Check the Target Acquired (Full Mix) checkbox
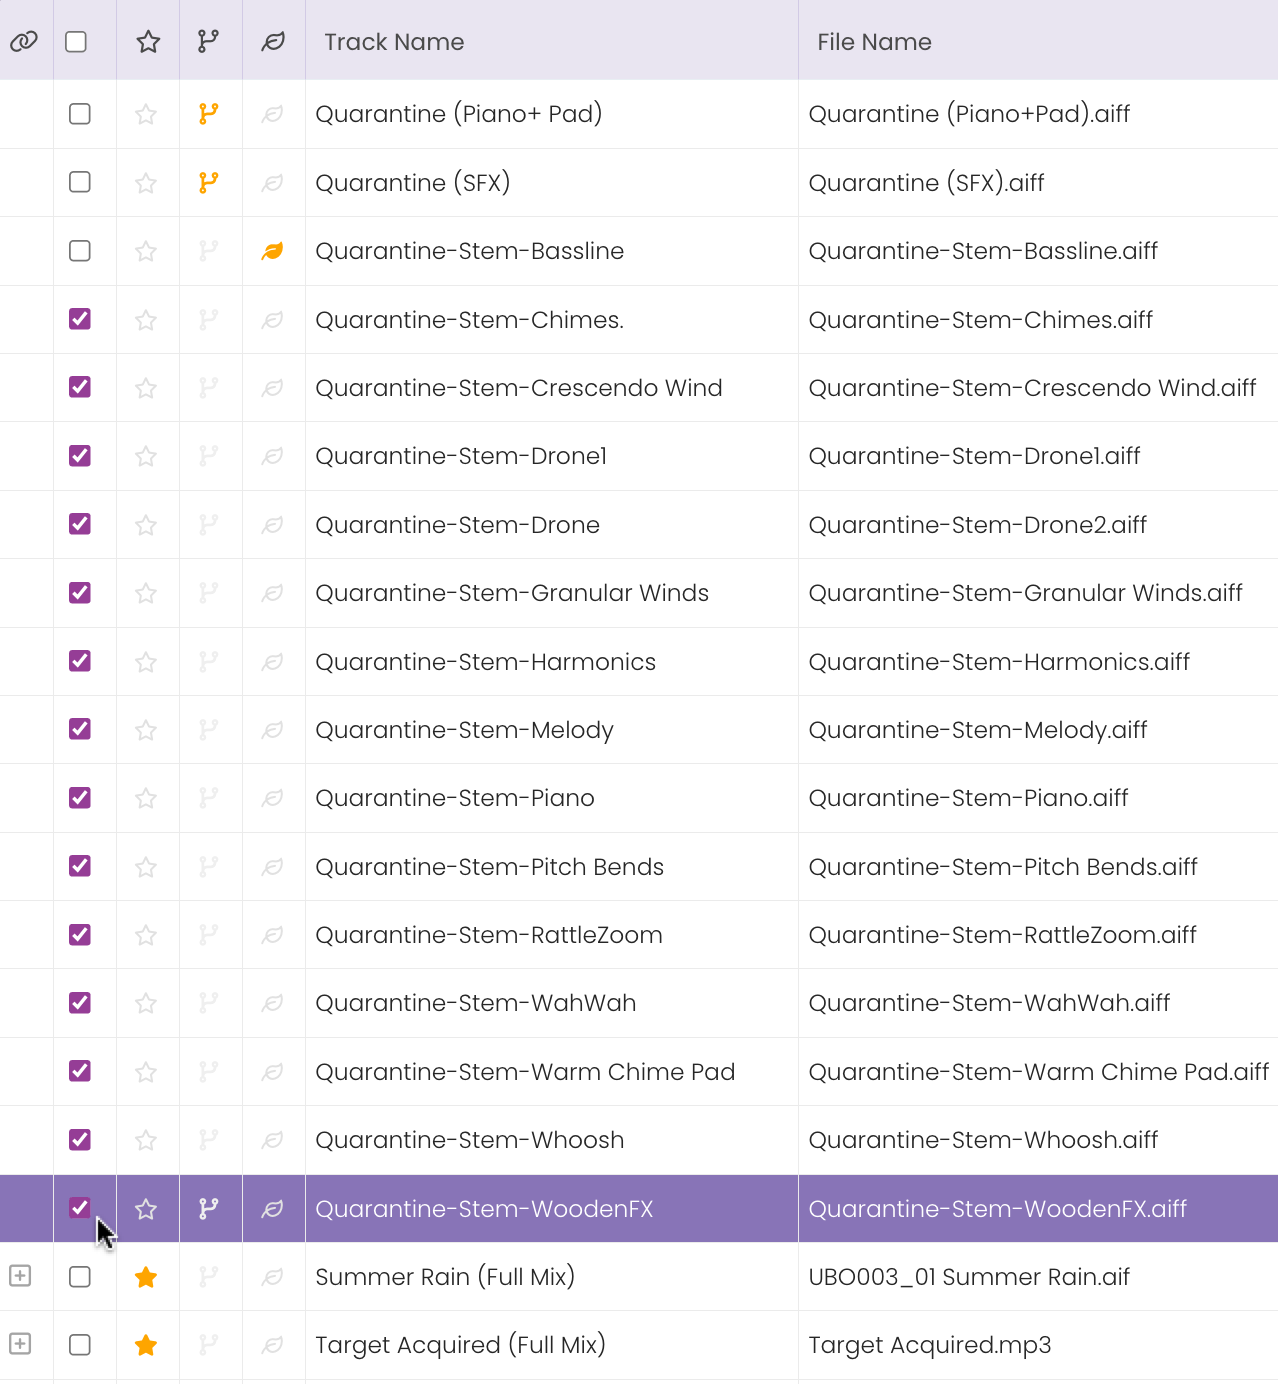The width and height of the screenshot is (1278, 1384). (80, 1345)
